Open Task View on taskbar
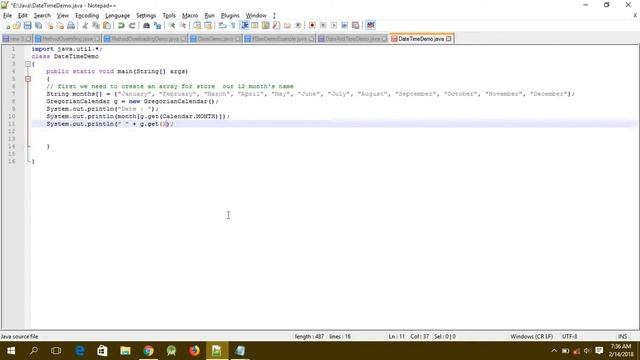The width and height of the screenshot is (640, 360). point(56,351)
